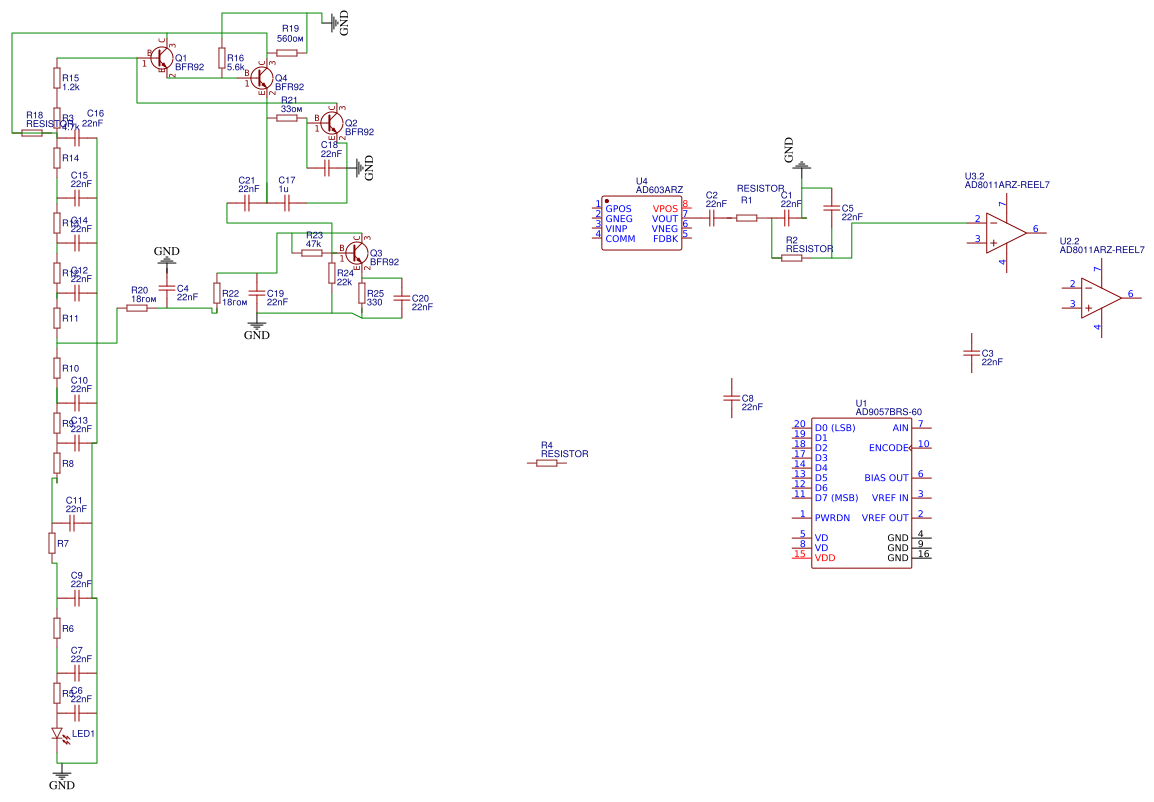The image size is (1154, 802).
Task: Select the Q1 BFR92 transistor symbol
Action: (x=162, y=60)
